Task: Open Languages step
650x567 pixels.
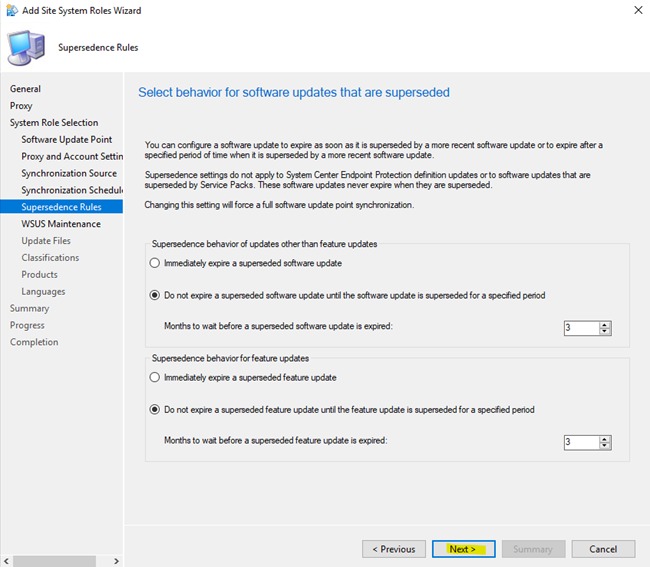Action: click(x=43, y=292)
